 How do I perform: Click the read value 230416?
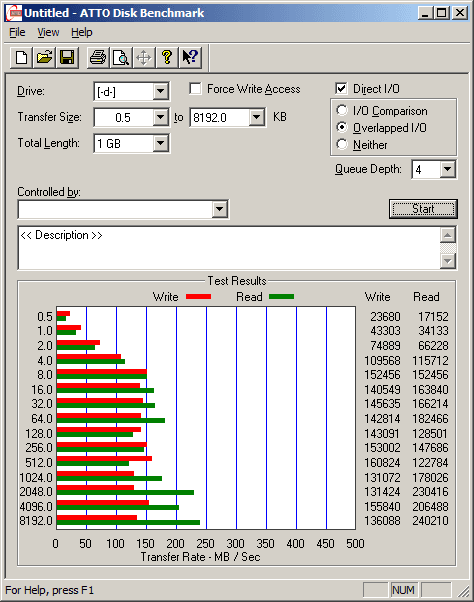[x=430, y=492]
